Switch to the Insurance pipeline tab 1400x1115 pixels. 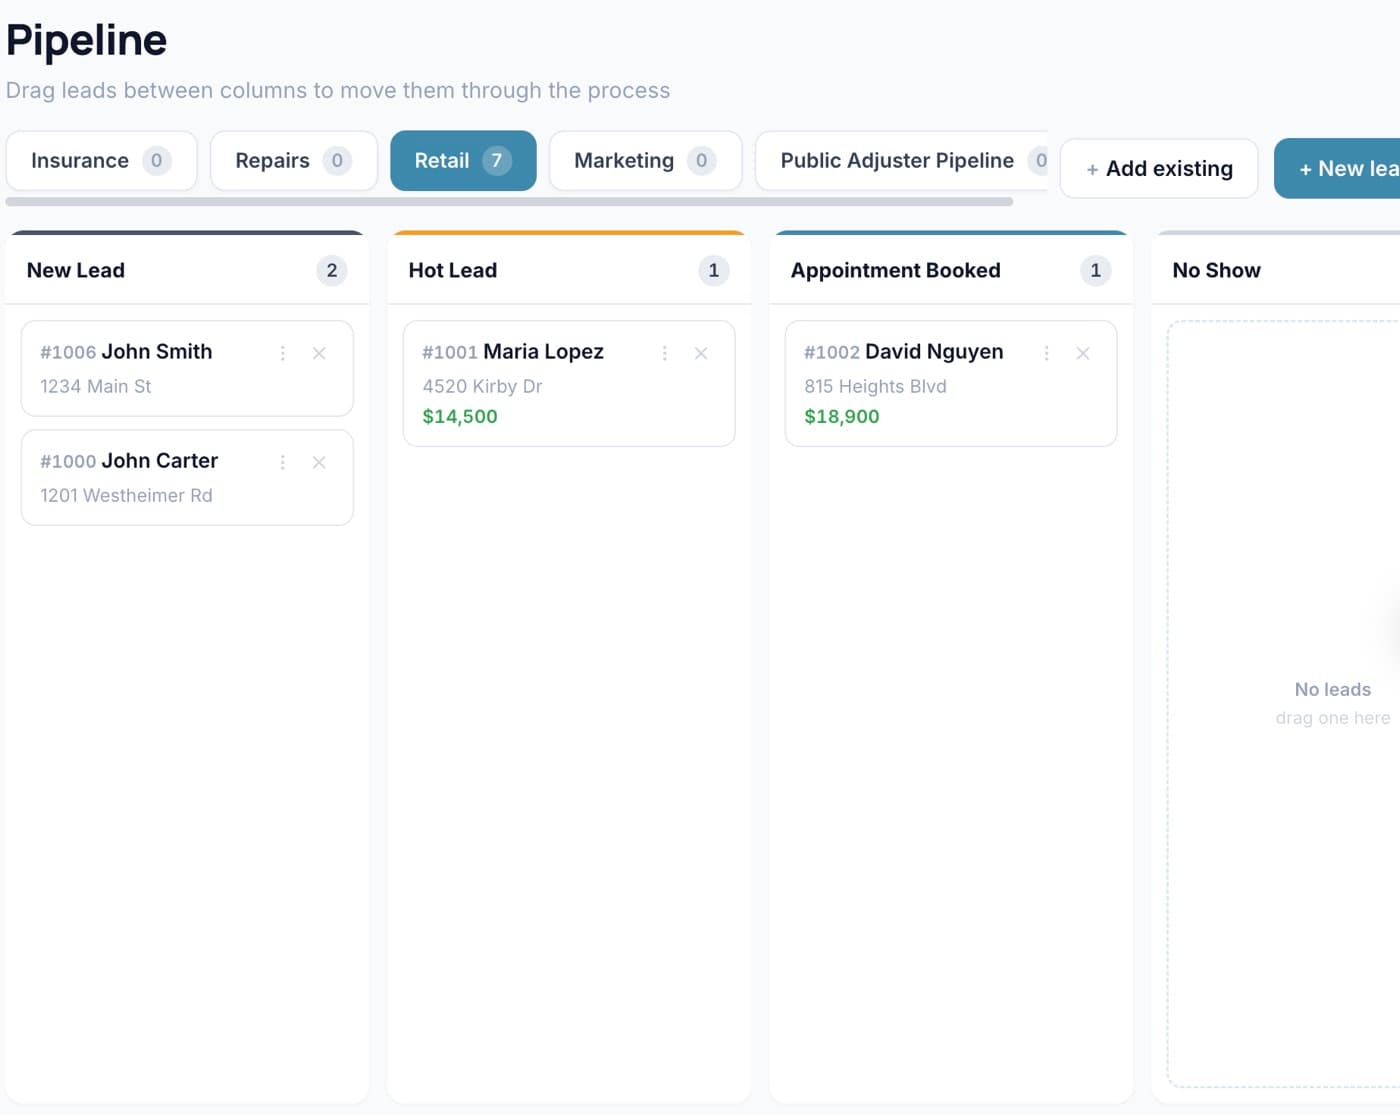coord(101,161)
